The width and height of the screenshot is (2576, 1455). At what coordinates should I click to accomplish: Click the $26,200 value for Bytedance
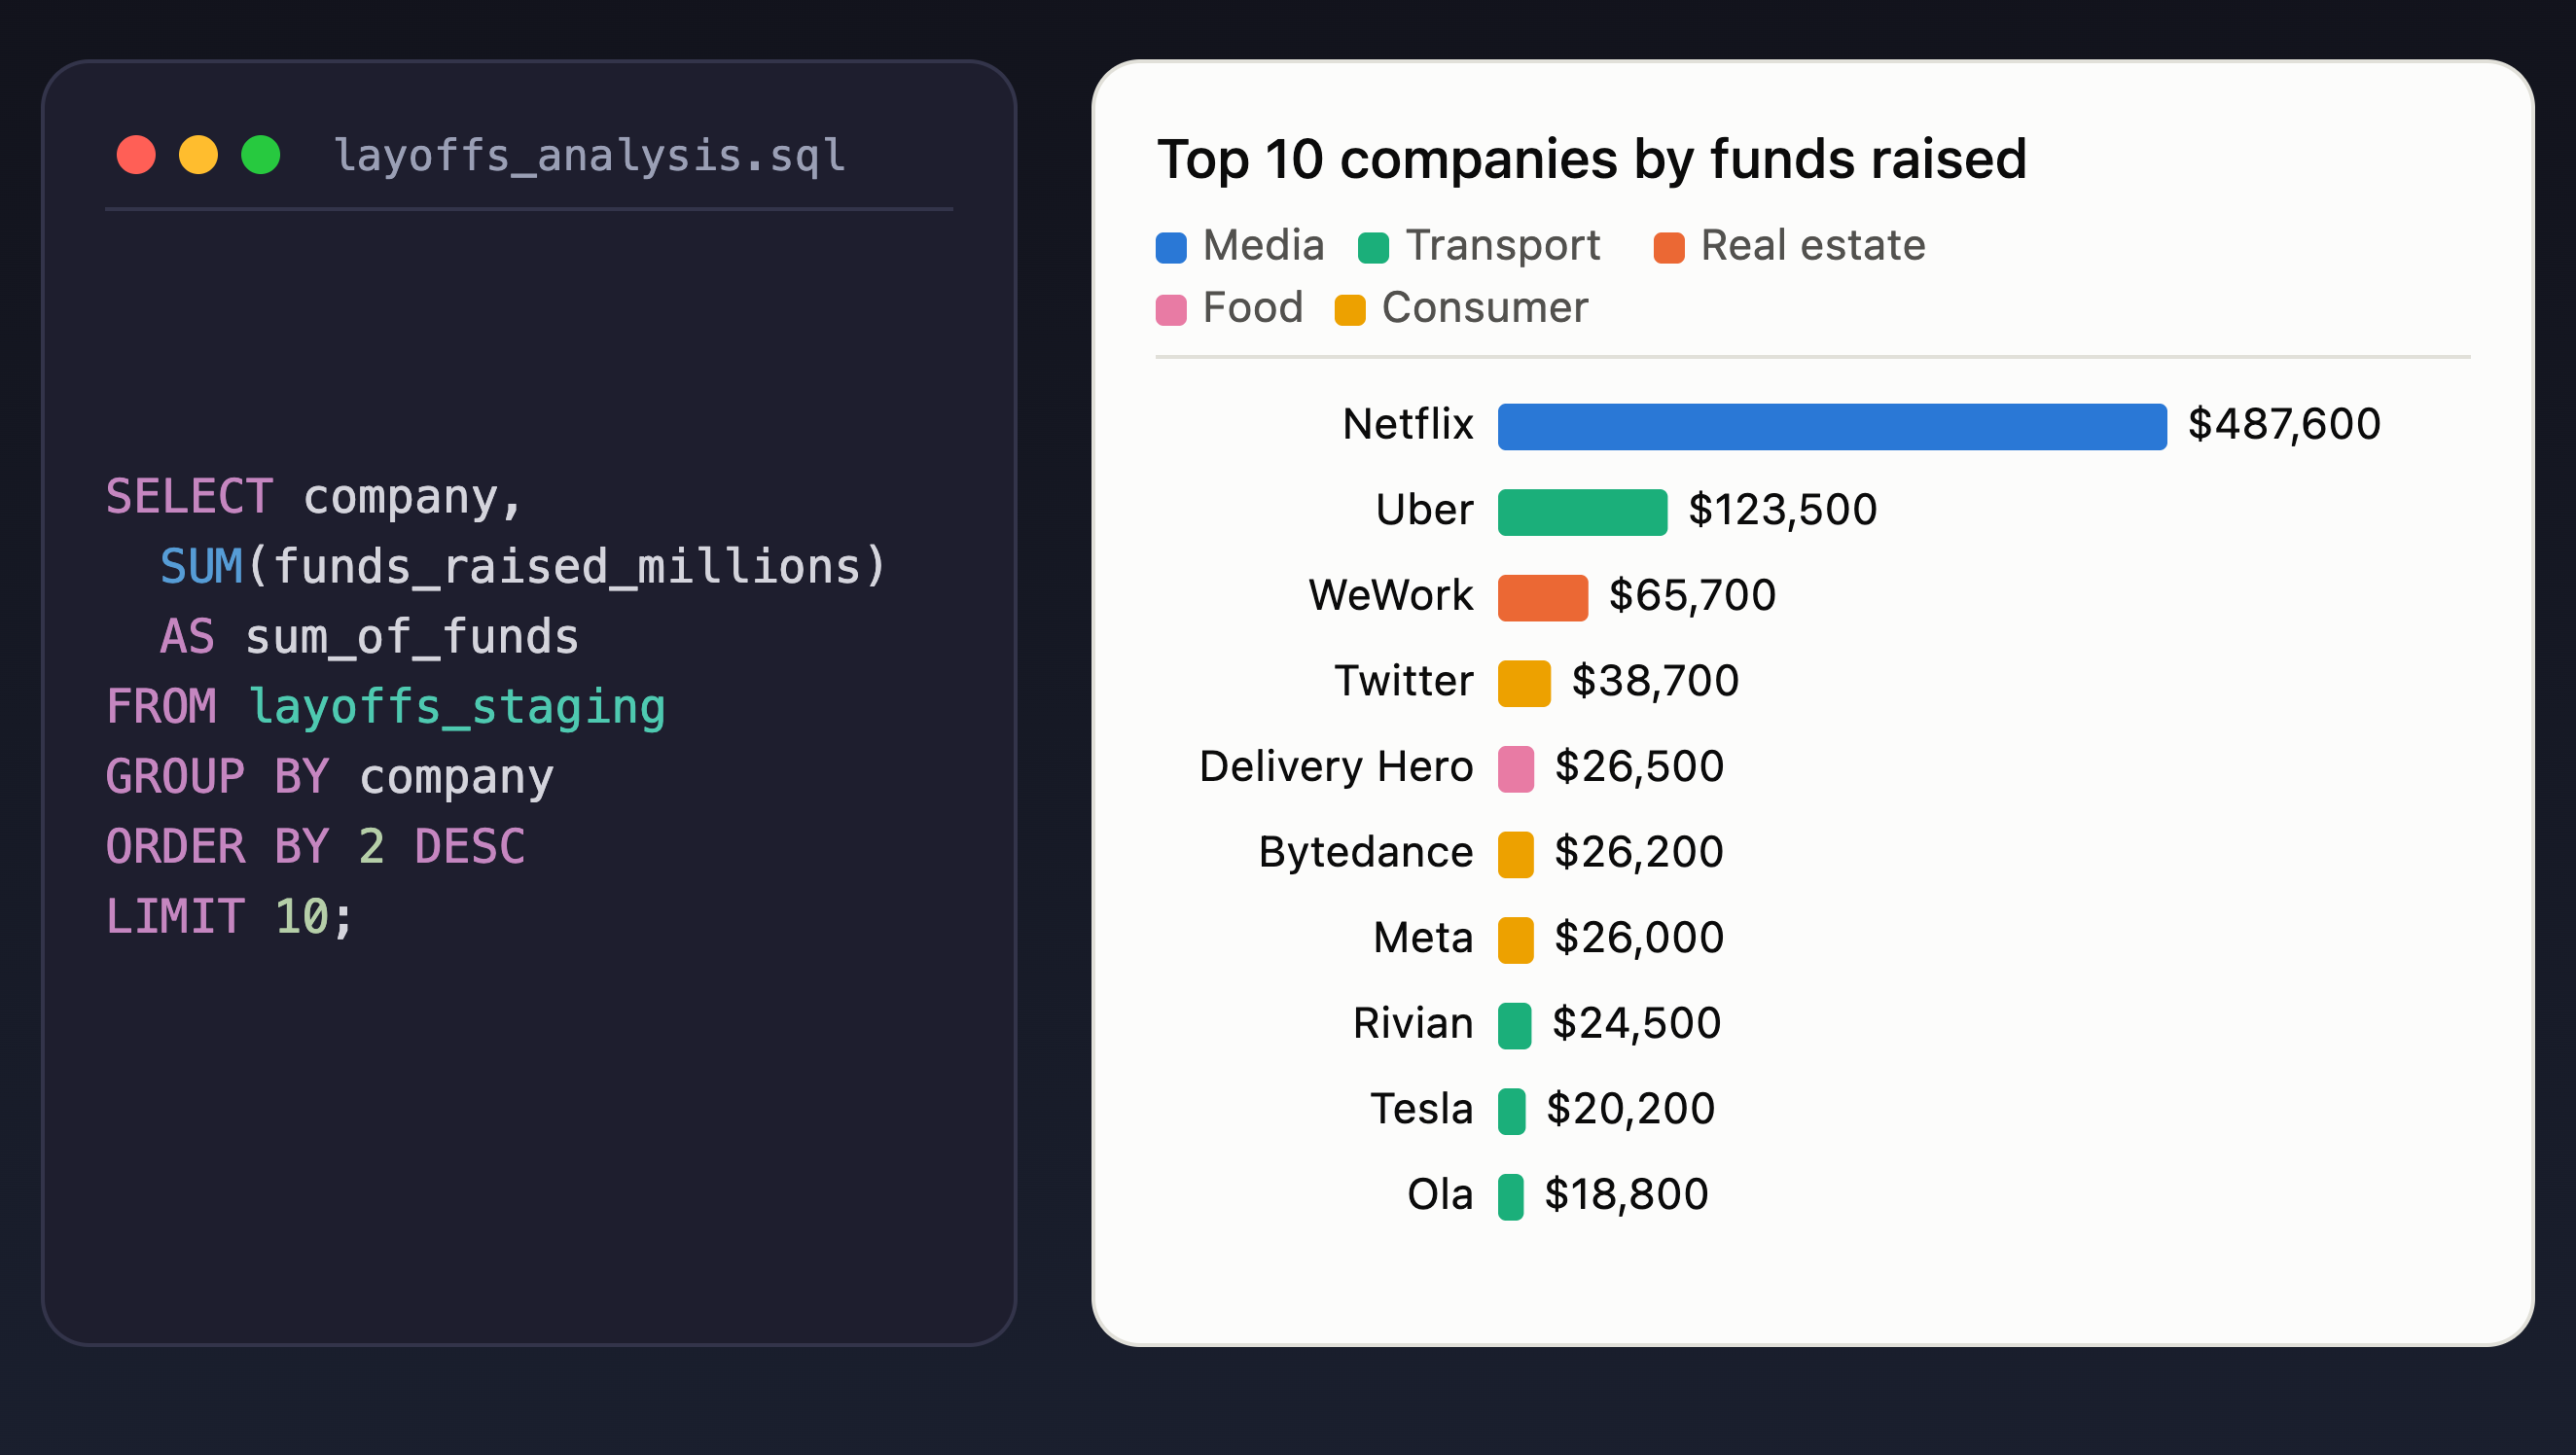point(1639,853)
